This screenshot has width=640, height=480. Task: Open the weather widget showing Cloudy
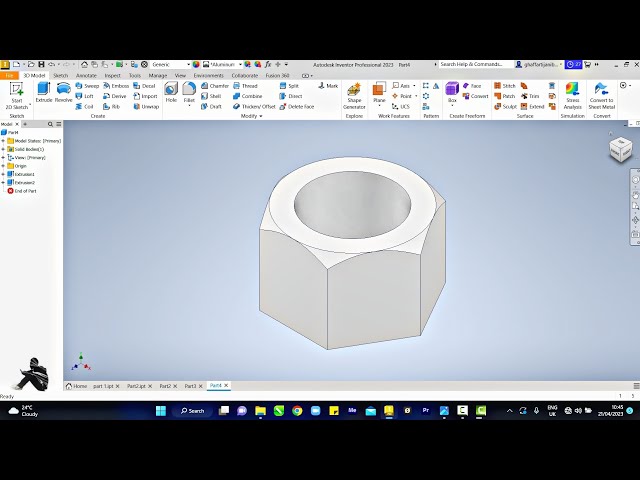pos(23,411)
